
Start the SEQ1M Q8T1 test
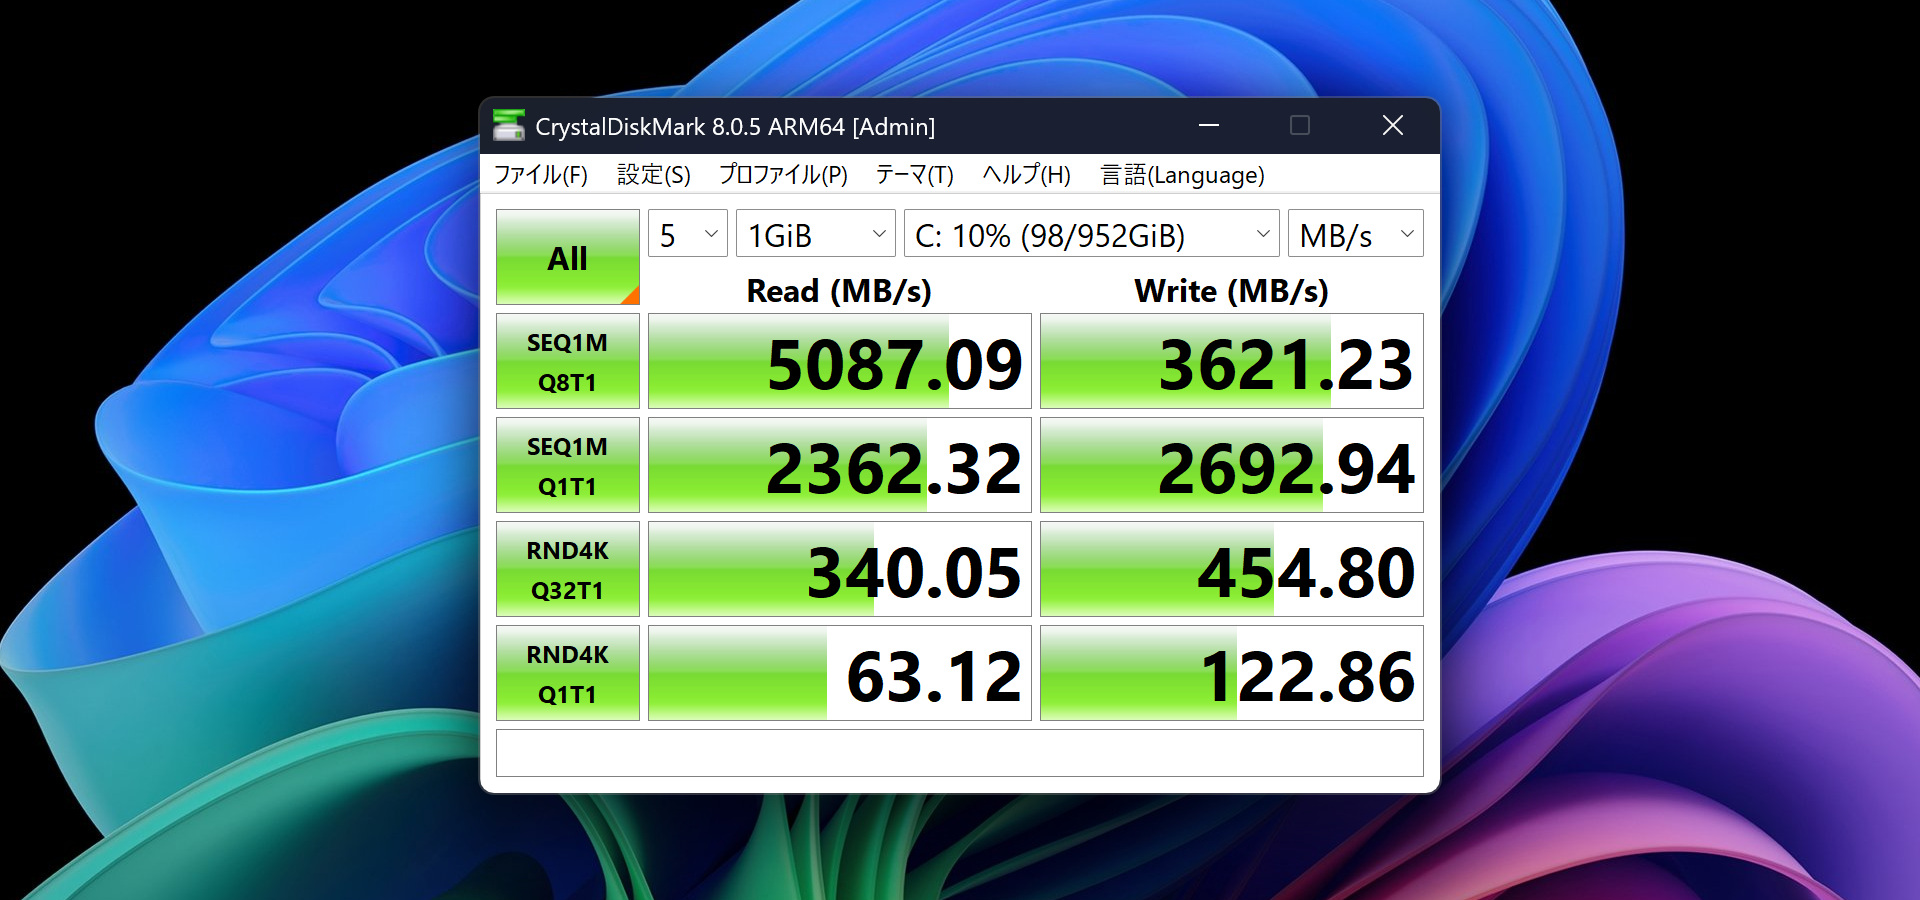(x=568, y=361)
